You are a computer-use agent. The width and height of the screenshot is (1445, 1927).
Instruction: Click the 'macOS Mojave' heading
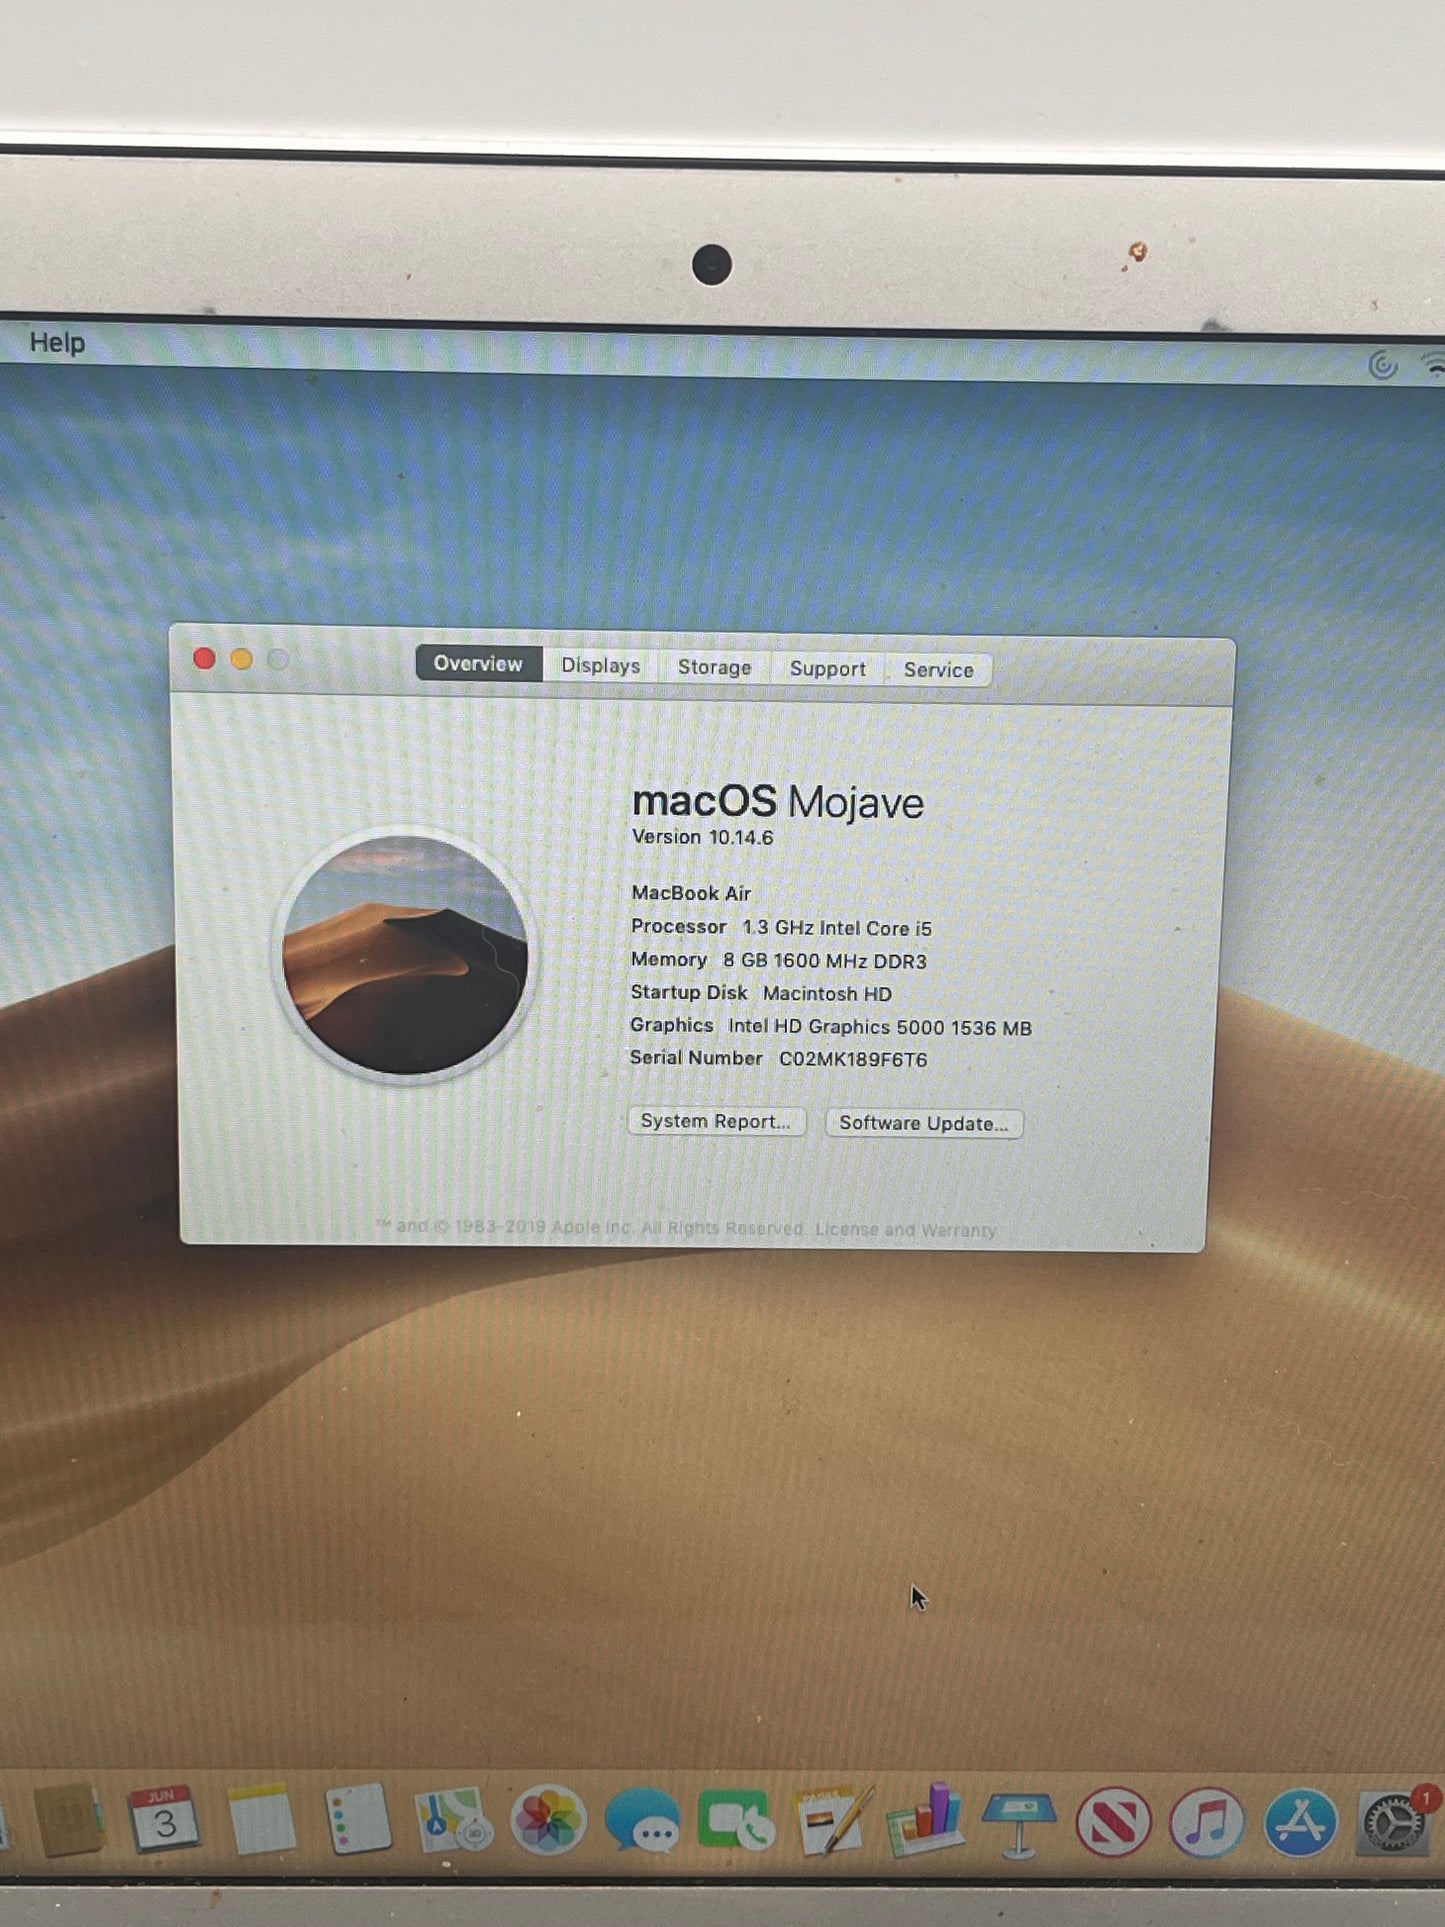[x=778, y=802]
